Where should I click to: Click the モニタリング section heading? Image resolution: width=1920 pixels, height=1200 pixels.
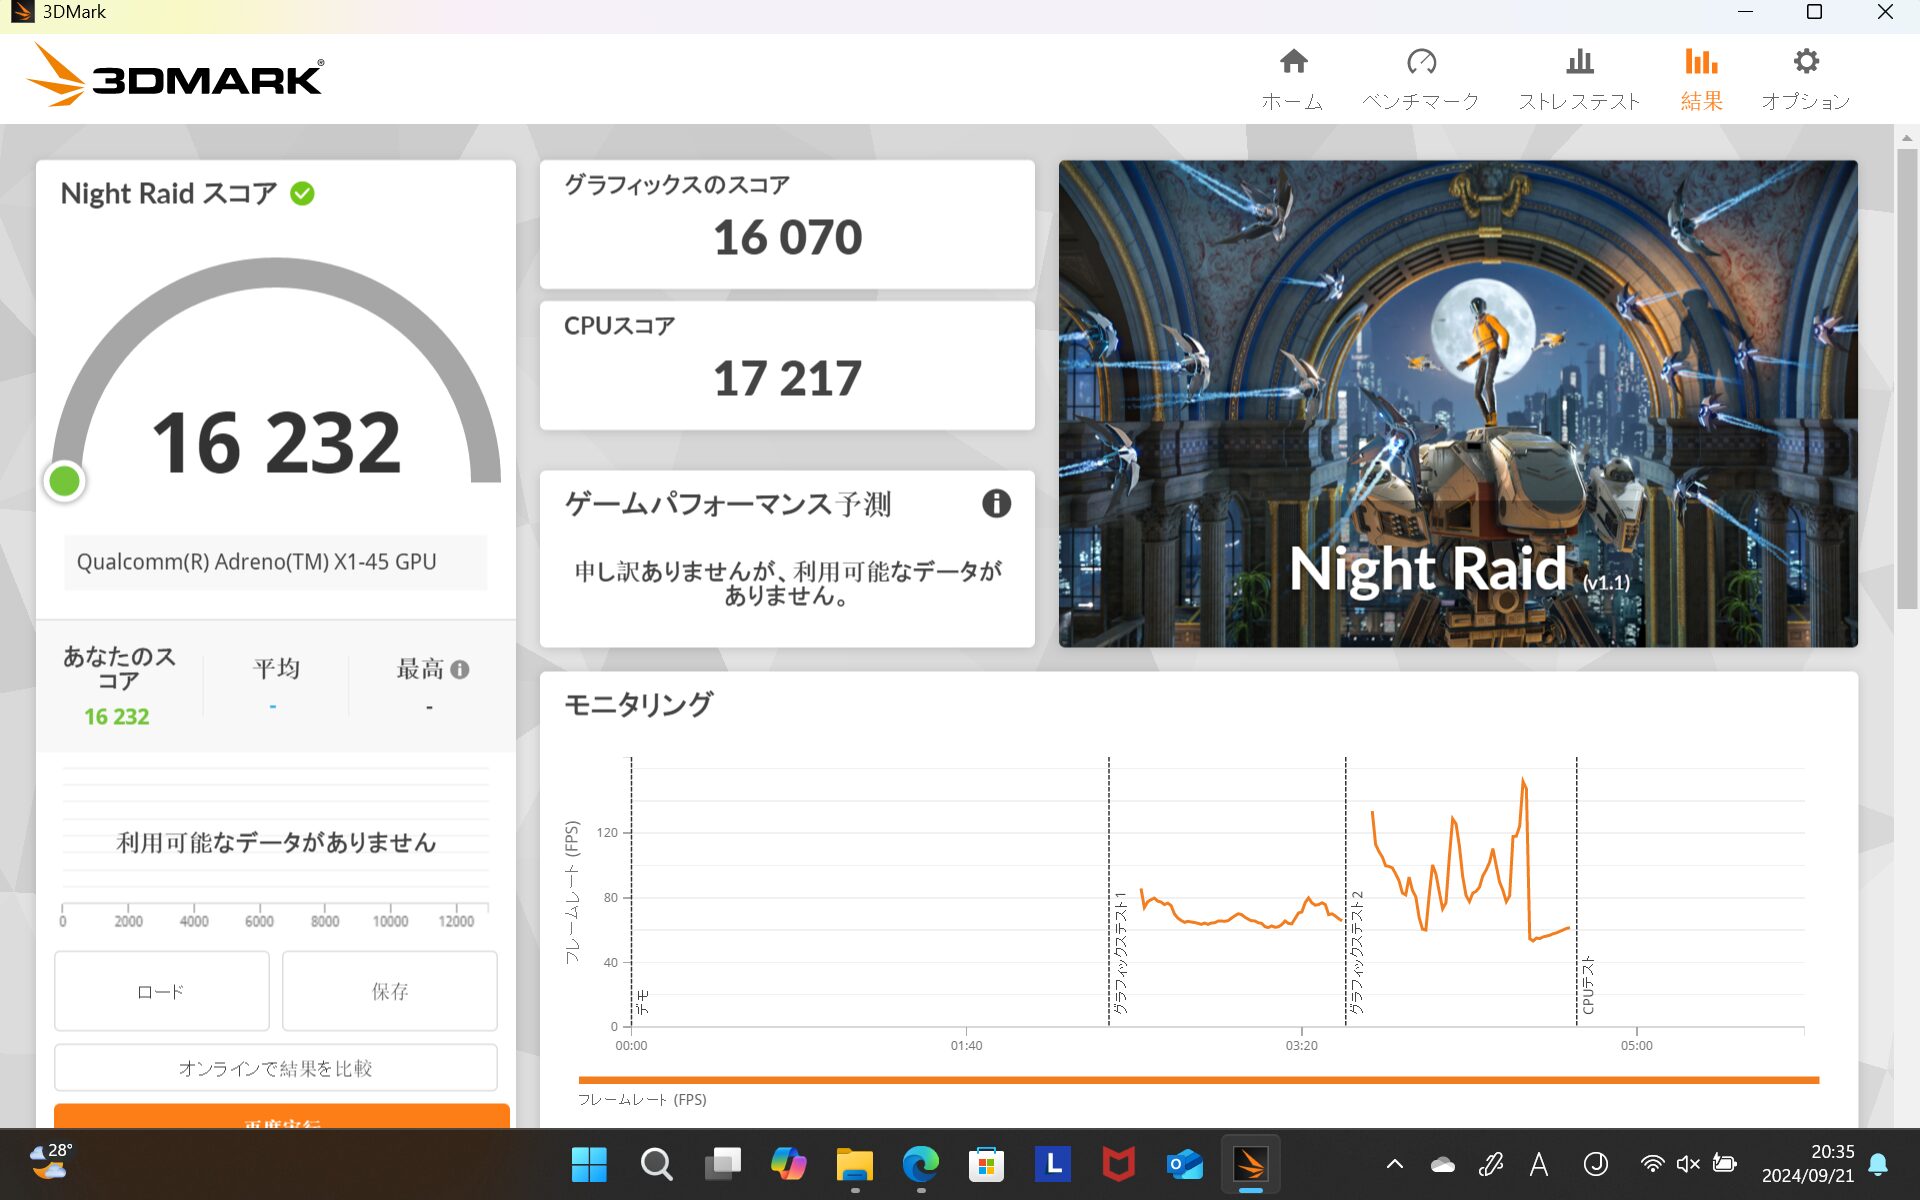[x=638, y=704]
